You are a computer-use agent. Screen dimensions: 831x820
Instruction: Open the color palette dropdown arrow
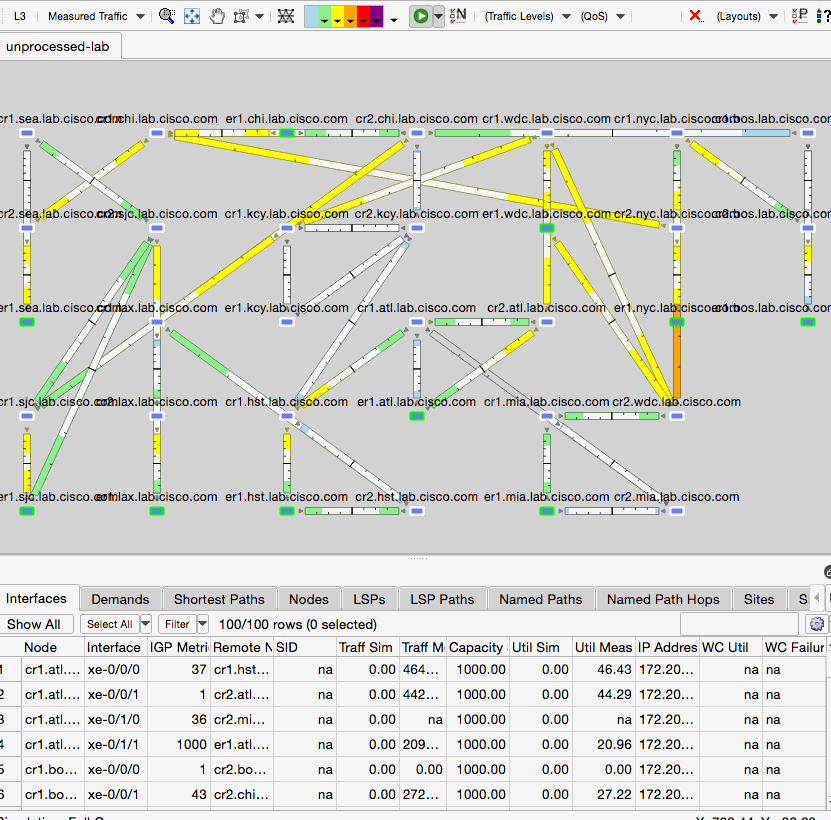point(394,20)
